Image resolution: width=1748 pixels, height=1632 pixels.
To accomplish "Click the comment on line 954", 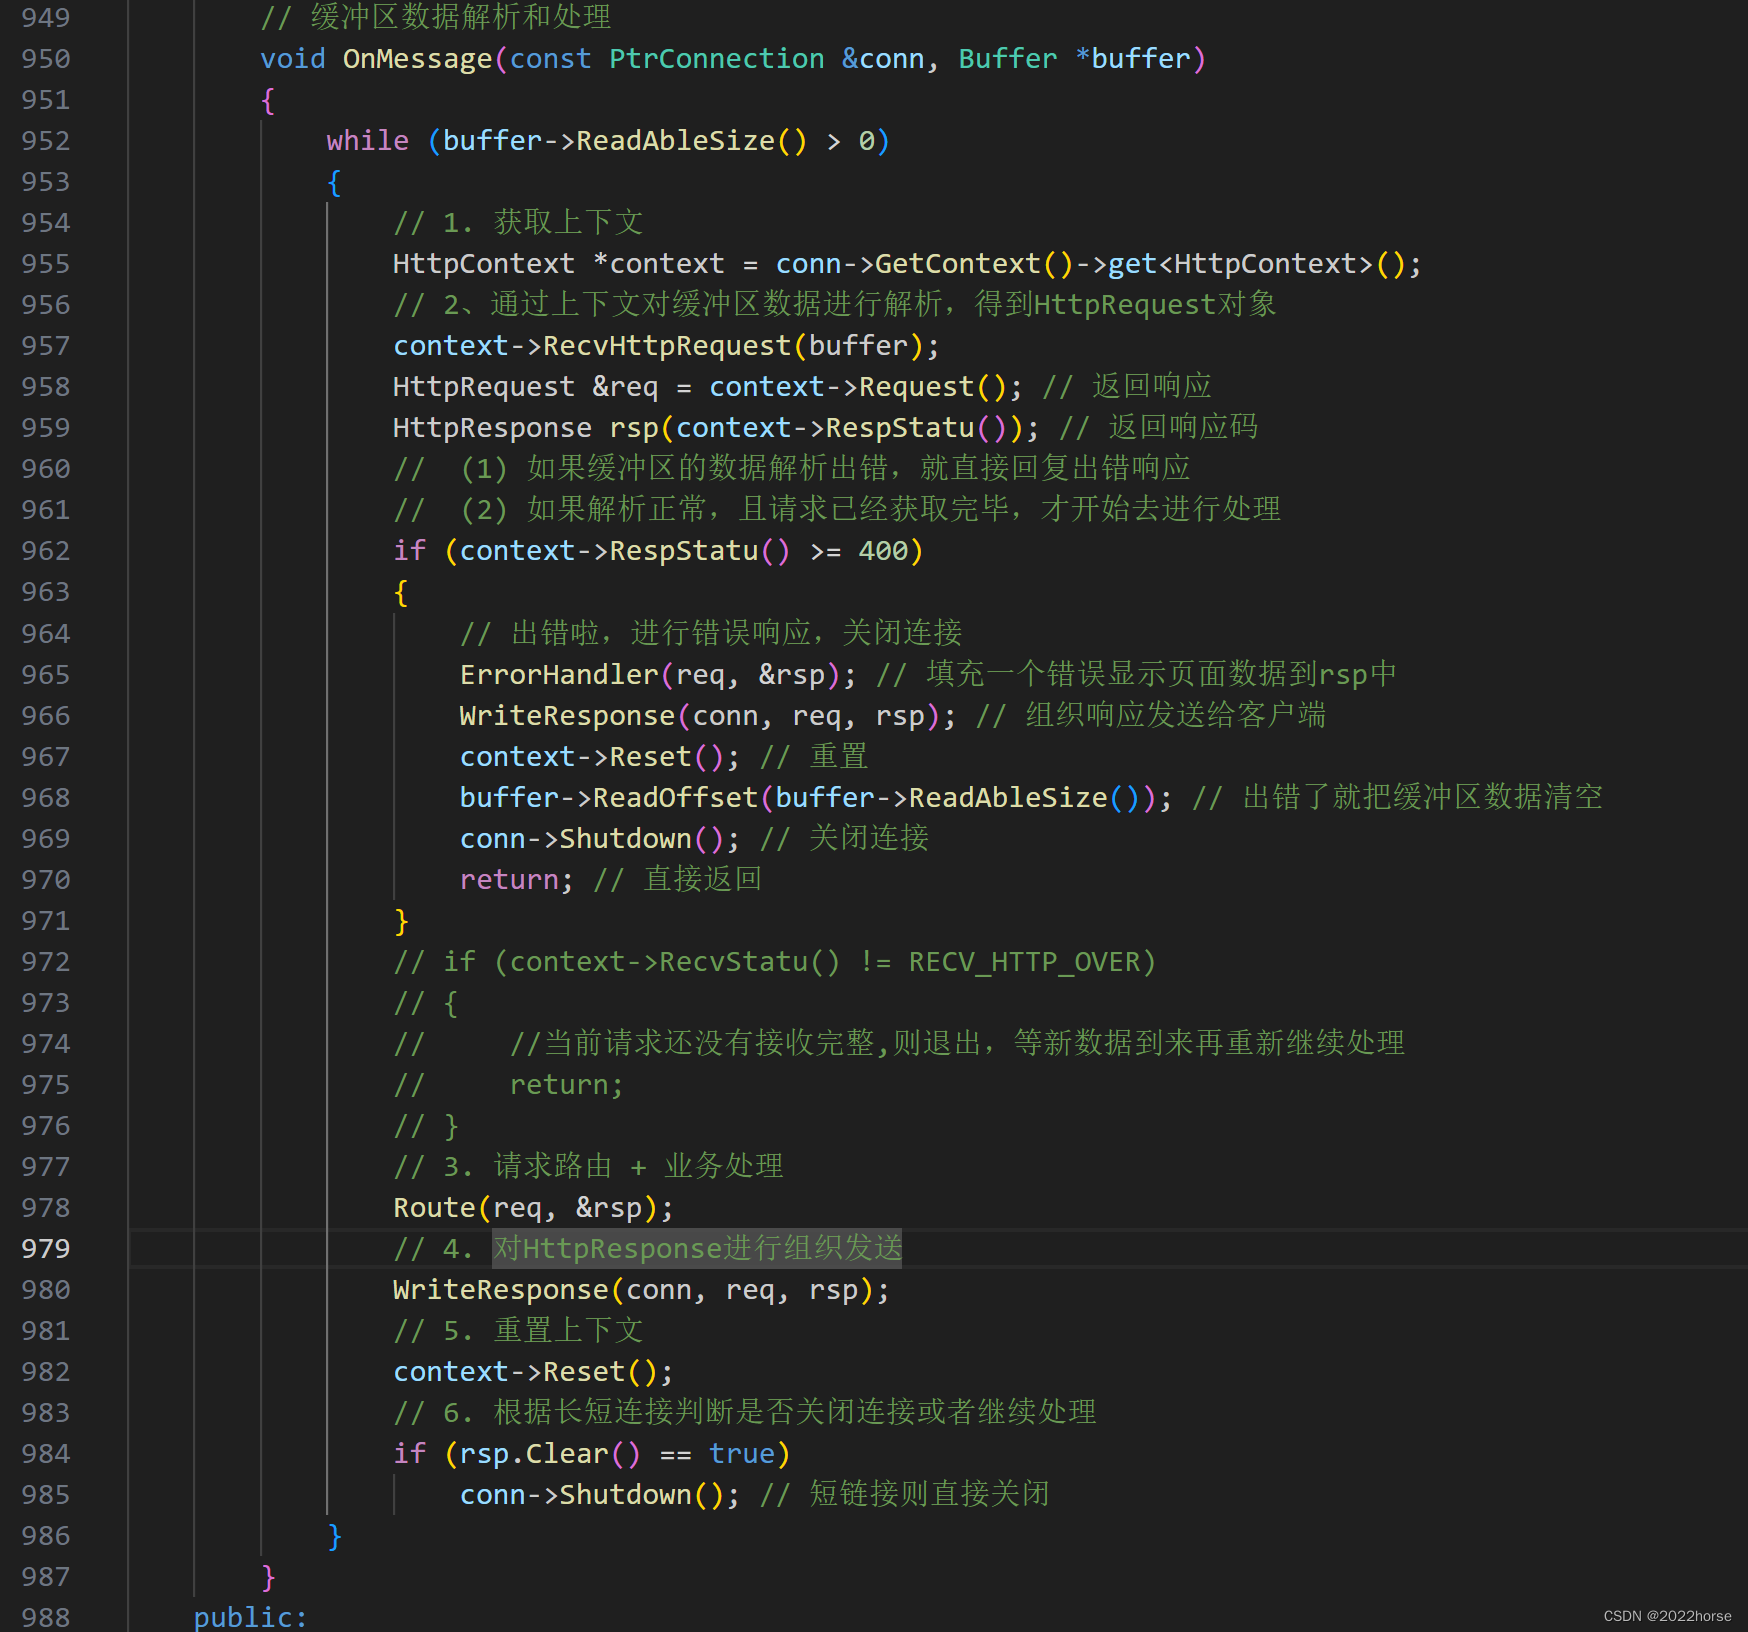I will (518, 223).
